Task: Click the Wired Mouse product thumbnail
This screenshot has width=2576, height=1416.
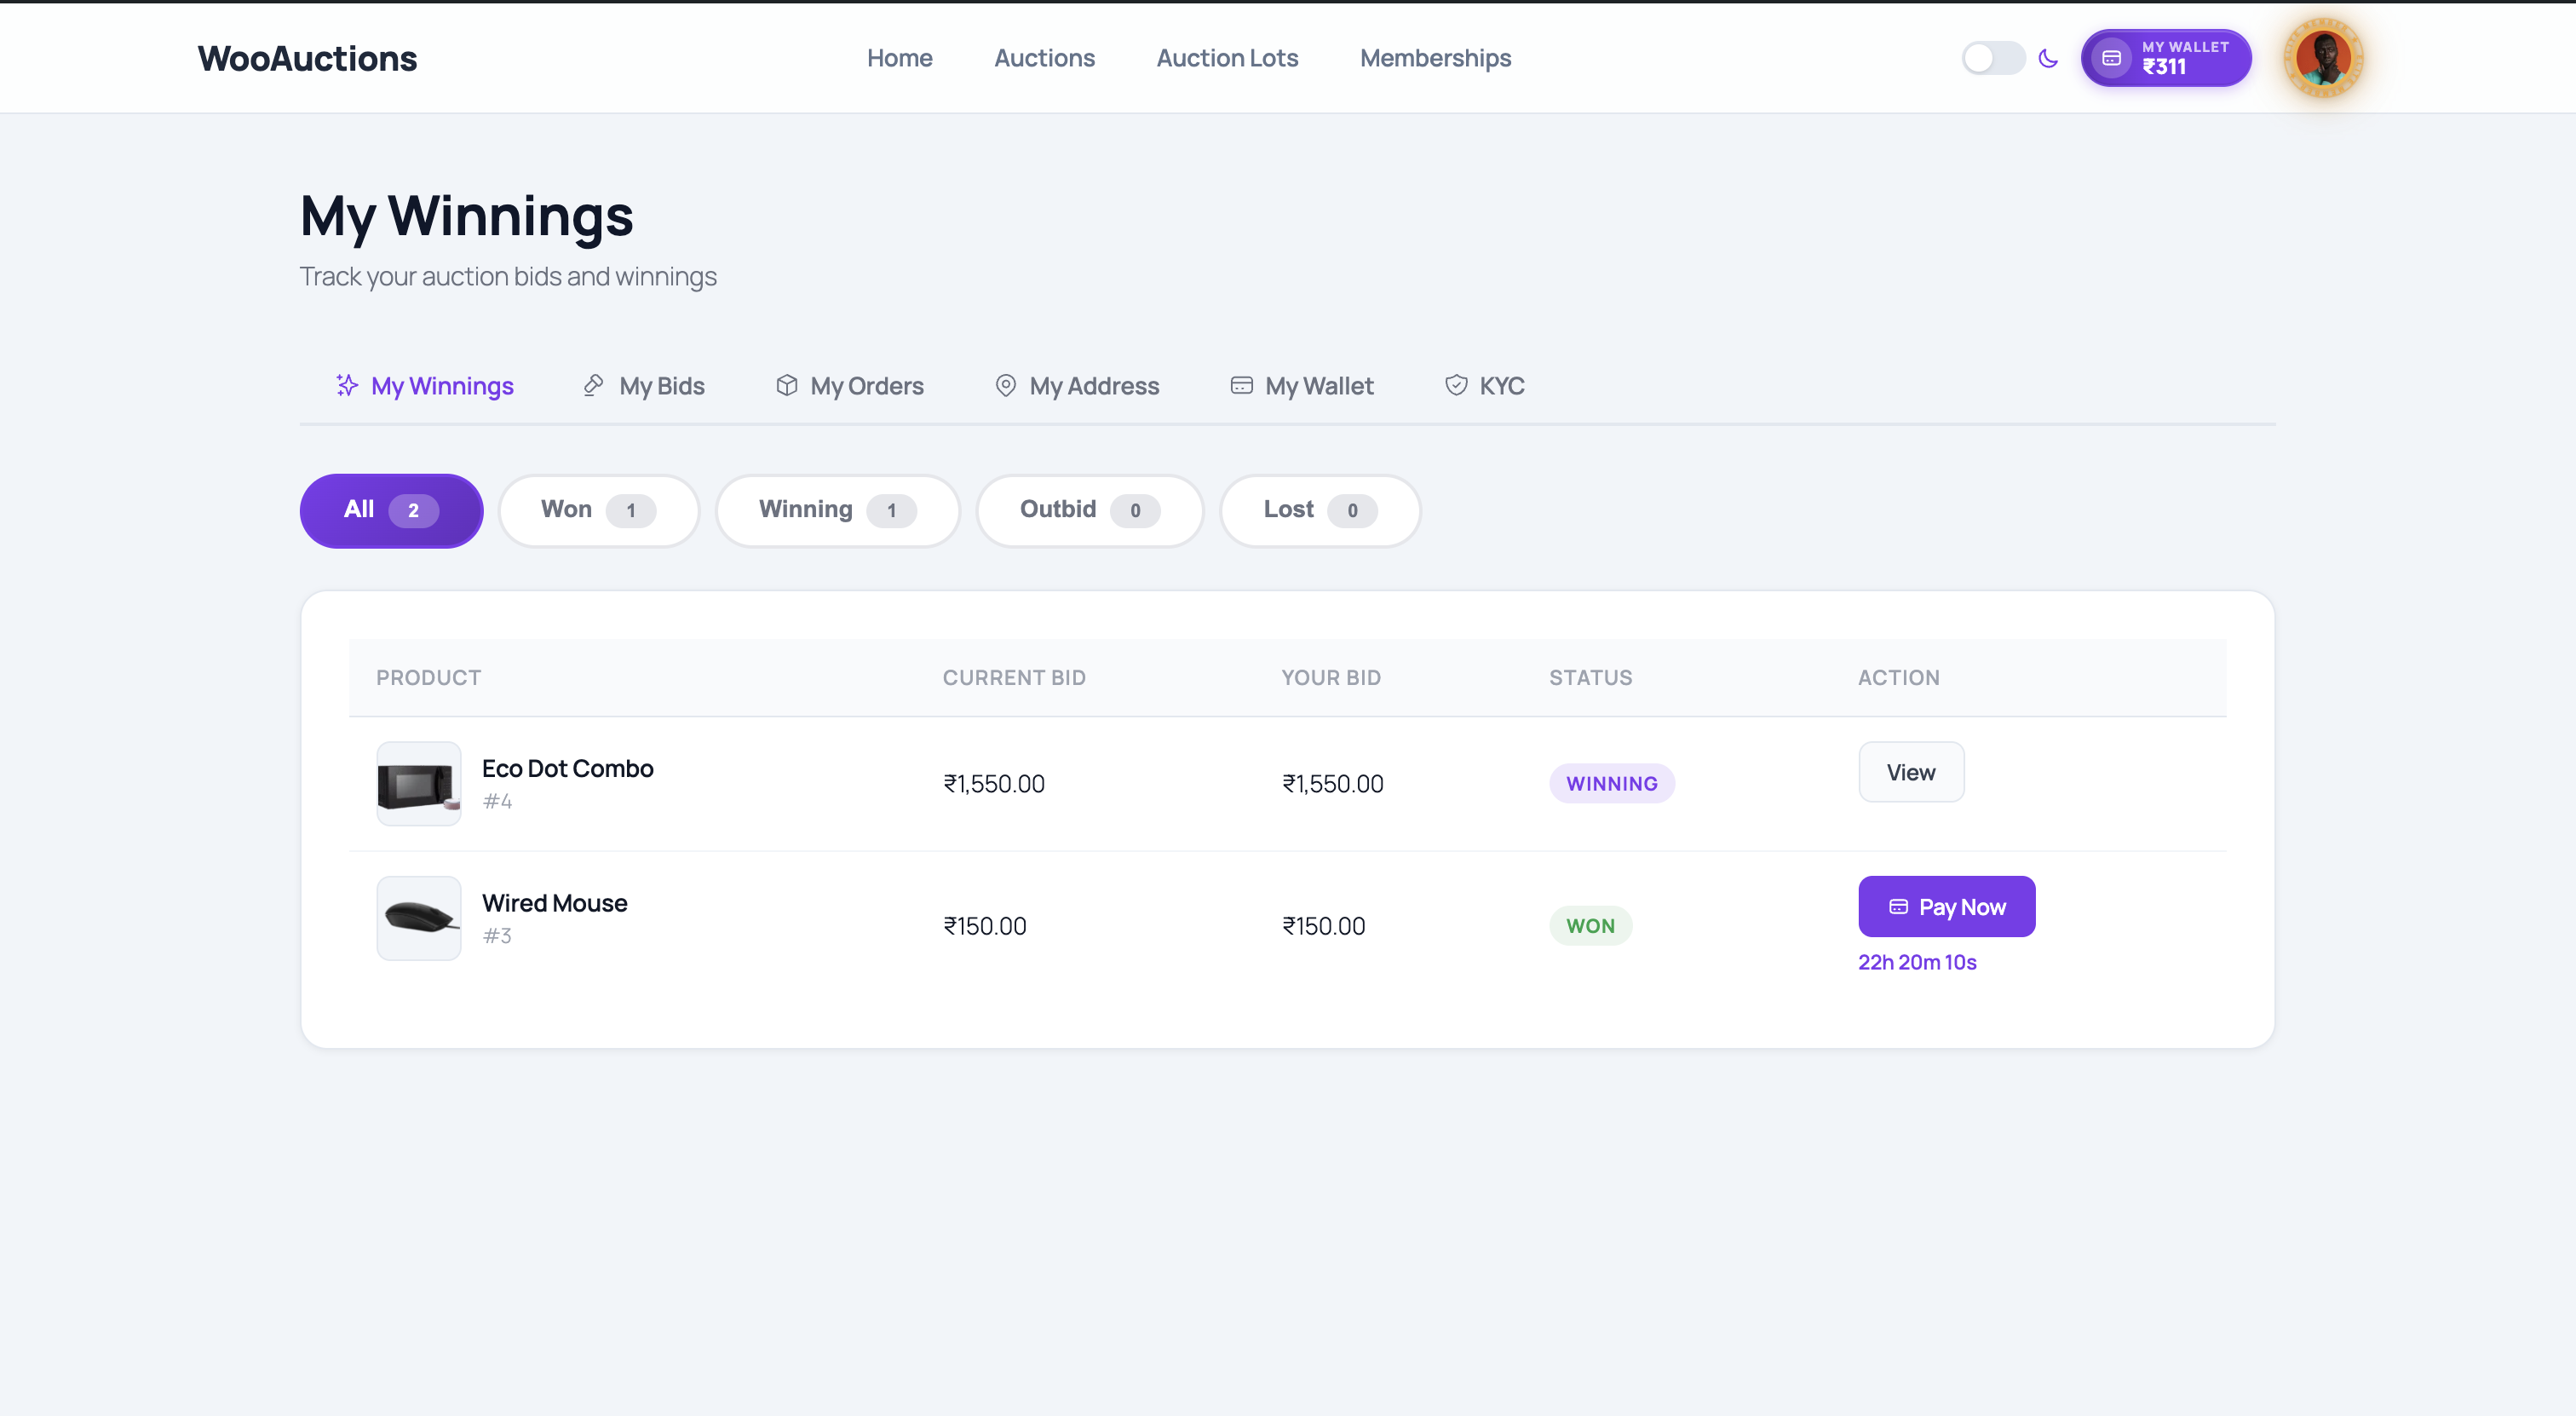Action: (x=418, y=918)
